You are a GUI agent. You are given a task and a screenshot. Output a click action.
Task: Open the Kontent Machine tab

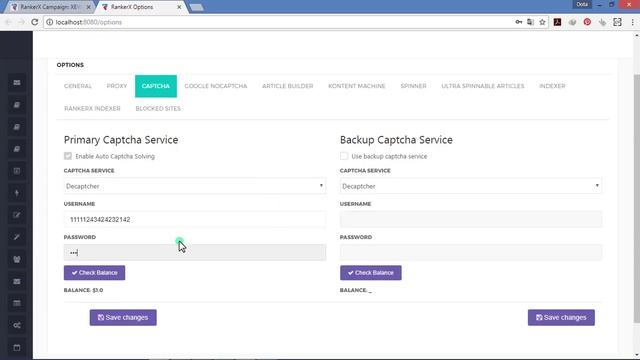click(357, 86)
